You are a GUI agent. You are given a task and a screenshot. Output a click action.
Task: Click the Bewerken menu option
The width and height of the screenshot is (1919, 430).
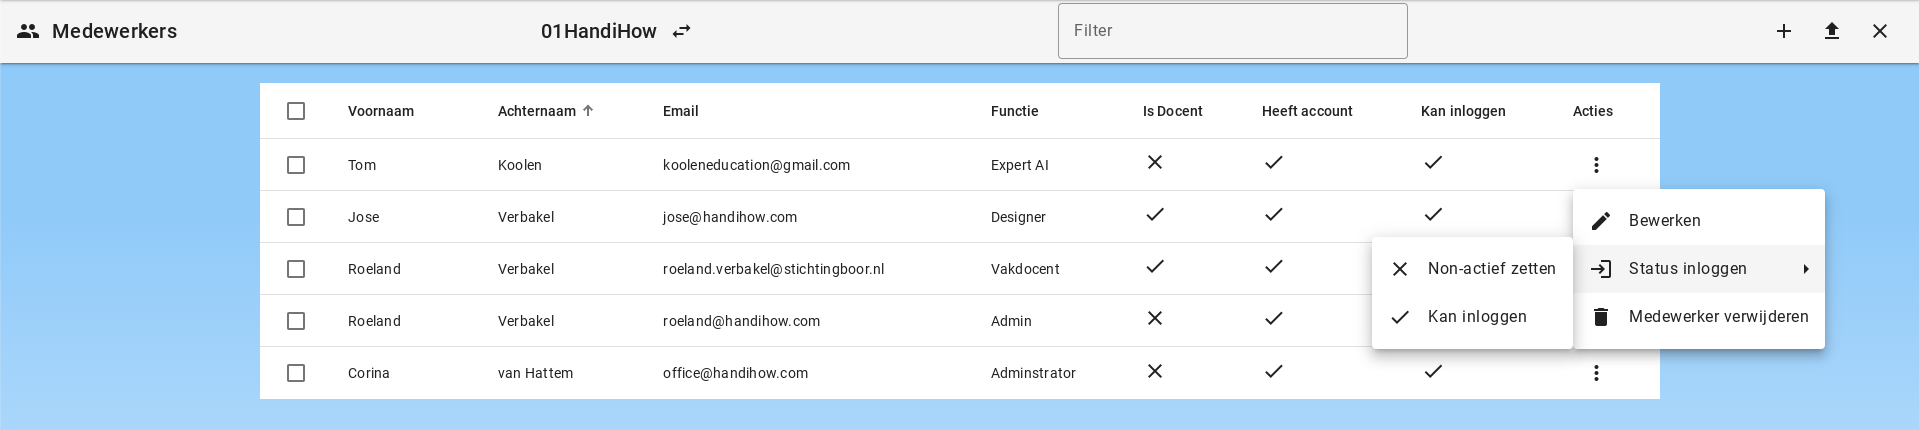pyautogui.click(x=1664, y=221)
